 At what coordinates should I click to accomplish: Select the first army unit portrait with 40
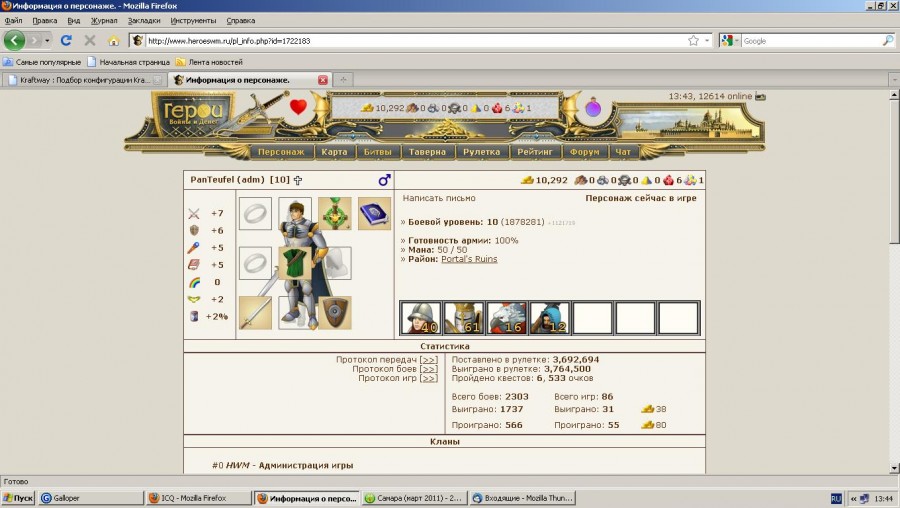tap(421, 318)
